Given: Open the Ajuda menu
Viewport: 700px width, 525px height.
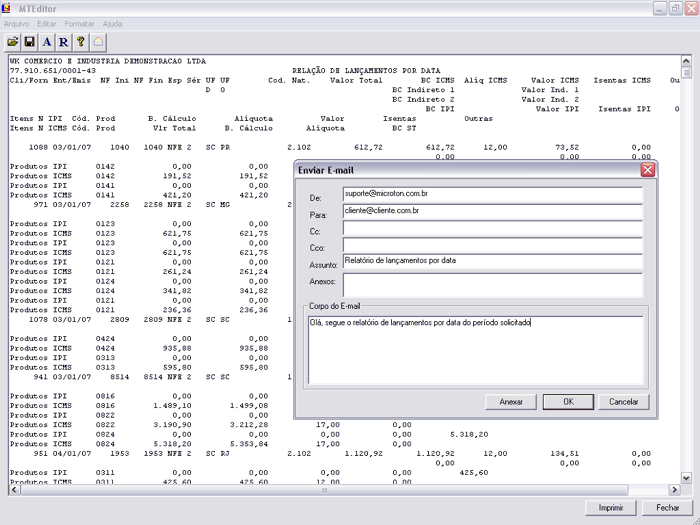Looking at the screenshot, I should pyautogui.click(x=113, y=23).
